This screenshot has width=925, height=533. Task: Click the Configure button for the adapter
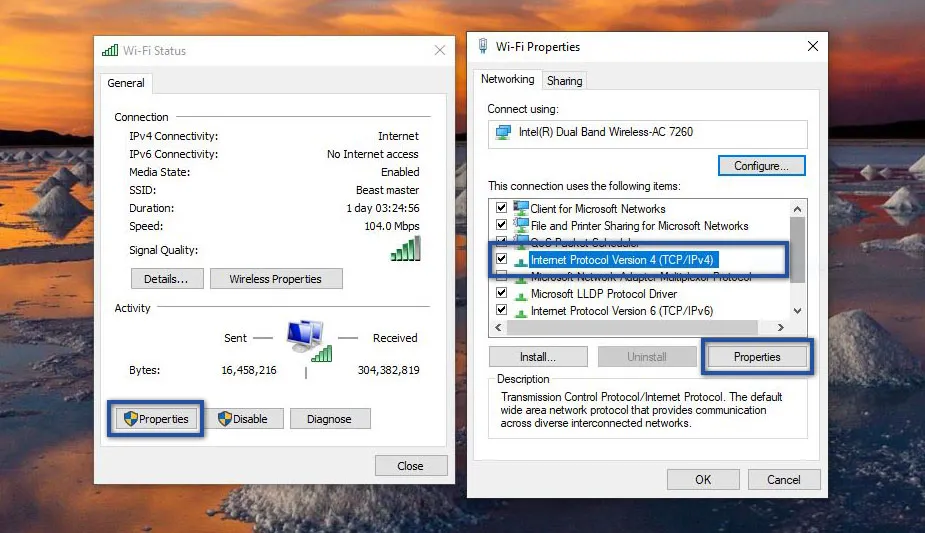[762, 166]
